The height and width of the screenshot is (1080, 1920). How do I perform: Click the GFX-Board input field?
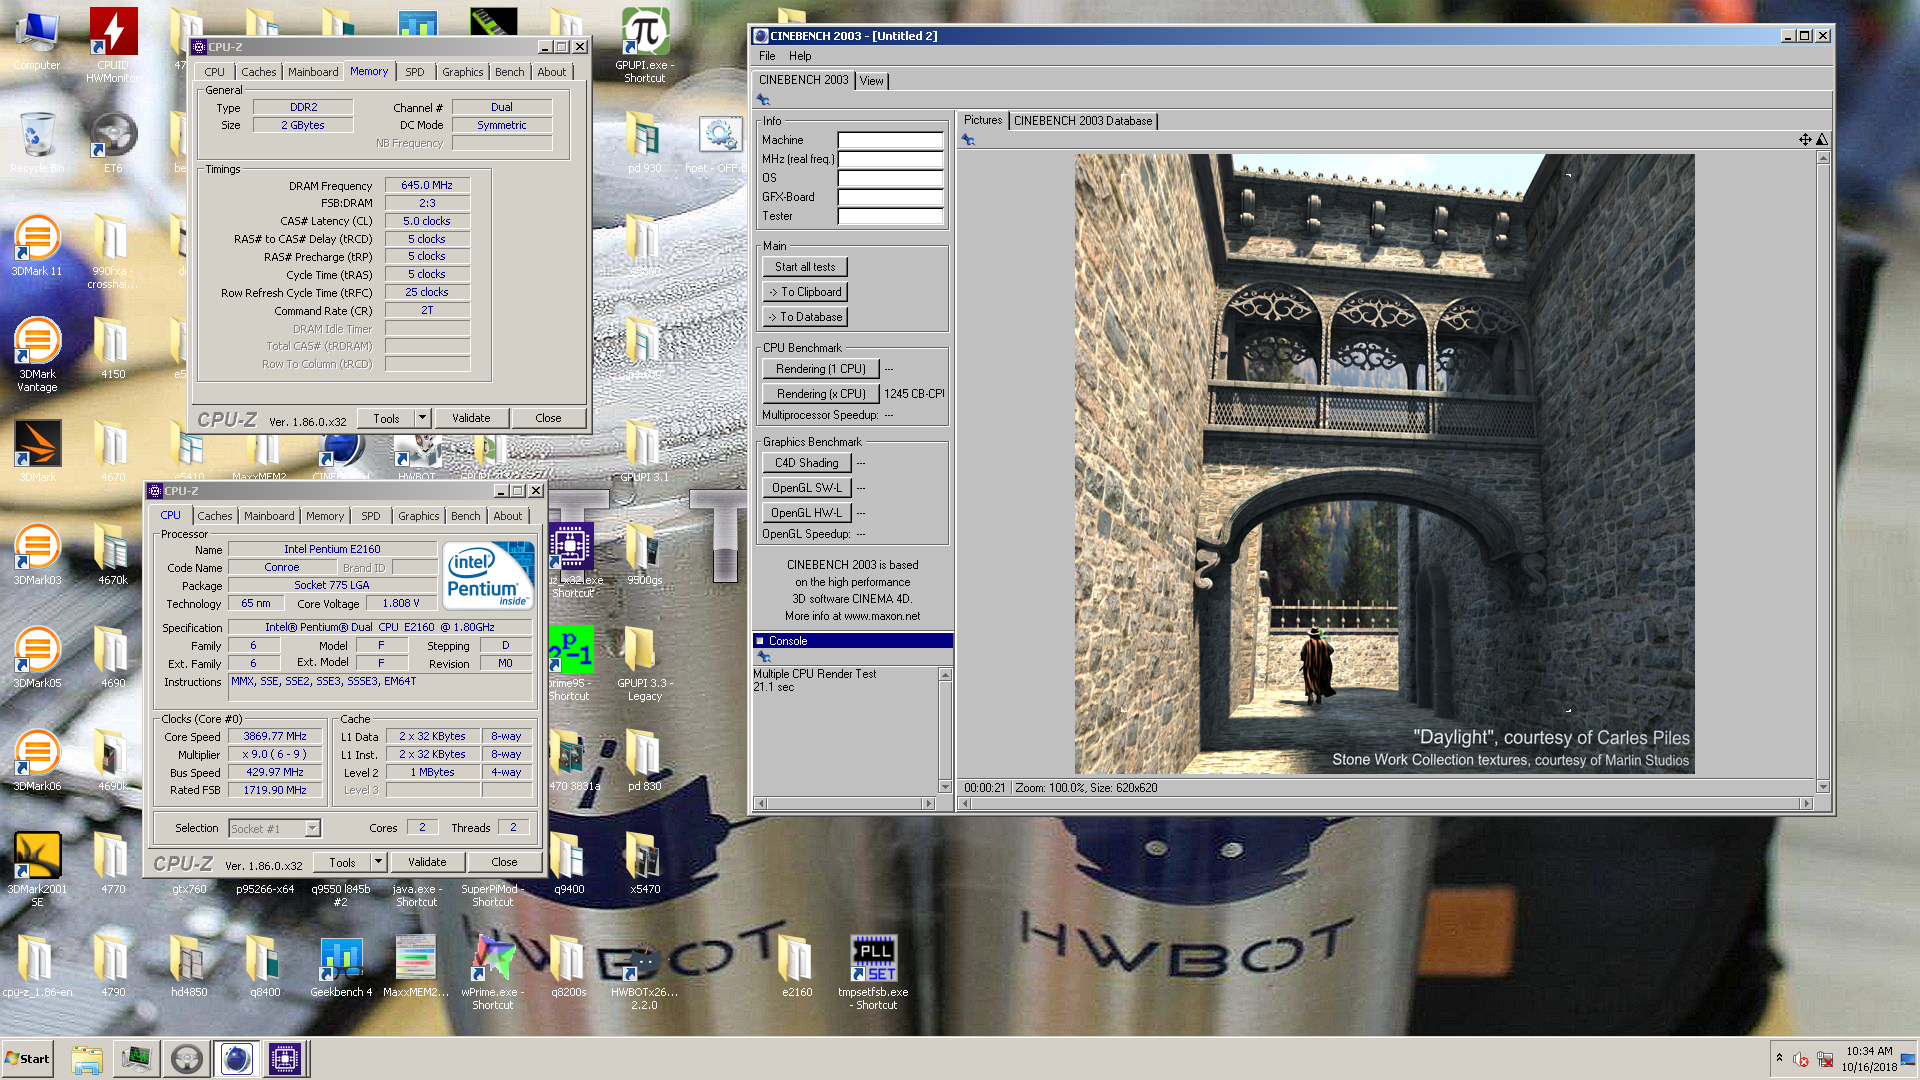click(890, 197)
